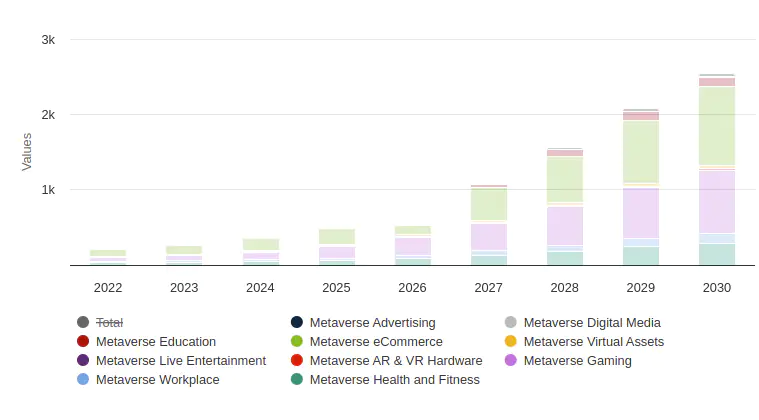Click the Metaverse Digital Media grey dot

(x=511, y=322)
